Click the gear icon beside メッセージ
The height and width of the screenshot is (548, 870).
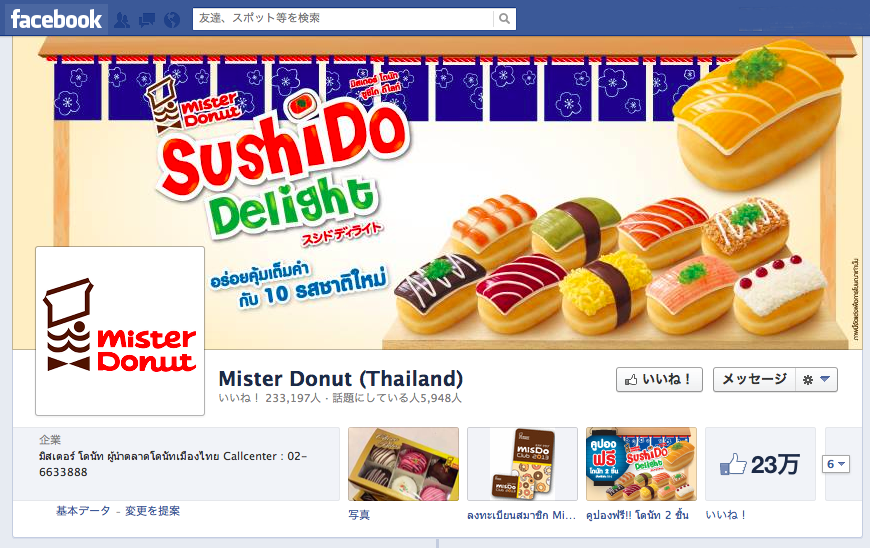808,380
